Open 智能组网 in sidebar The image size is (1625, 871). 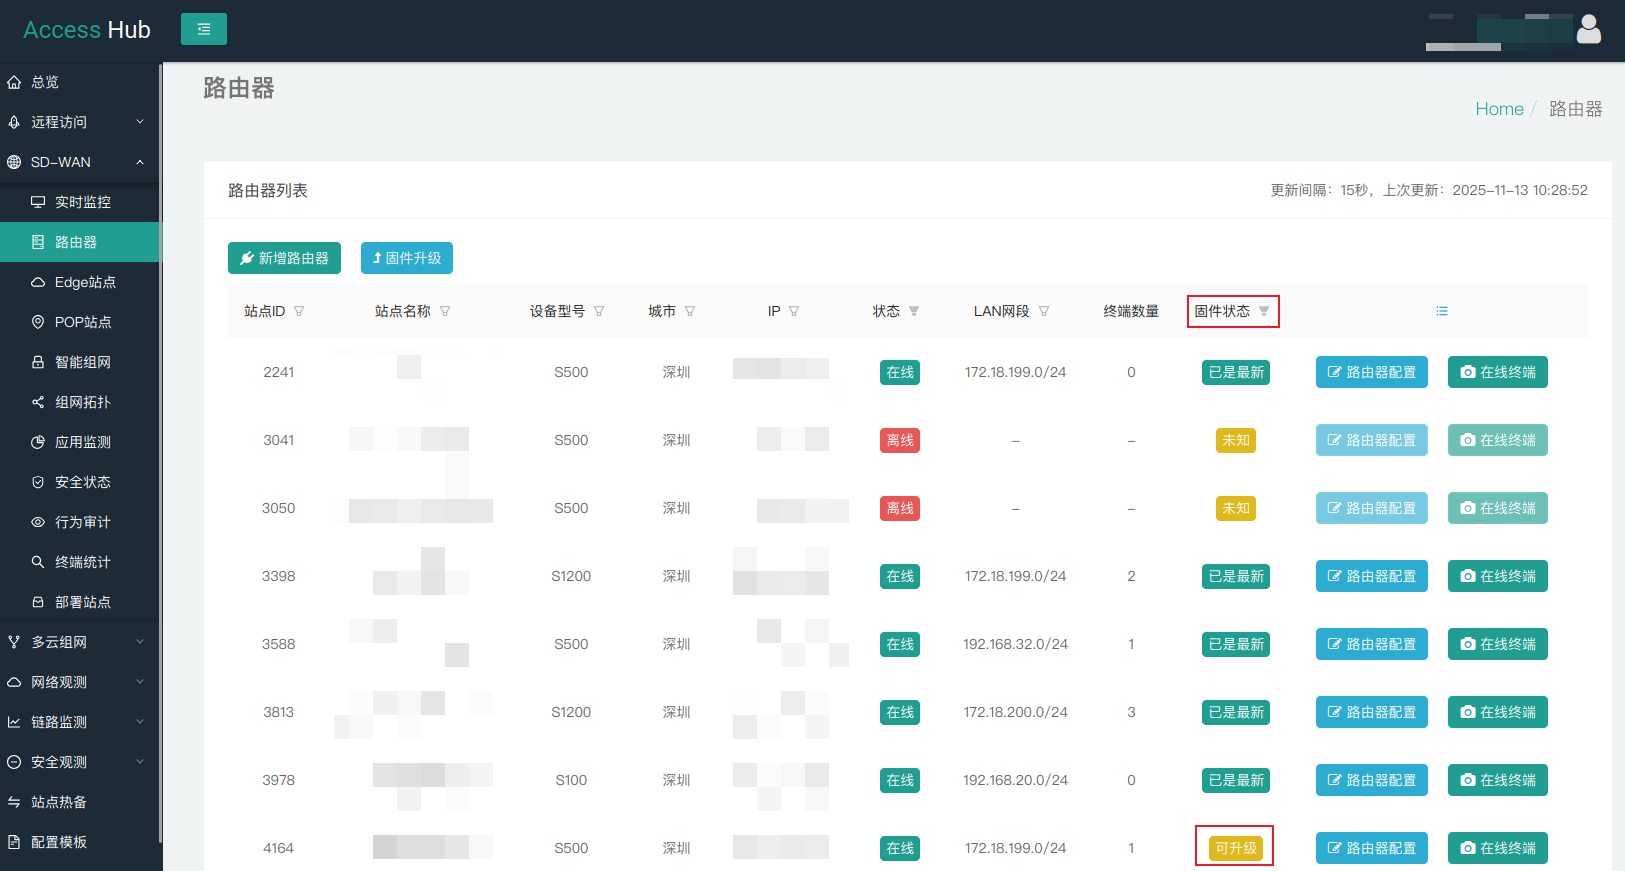[80, 362]
